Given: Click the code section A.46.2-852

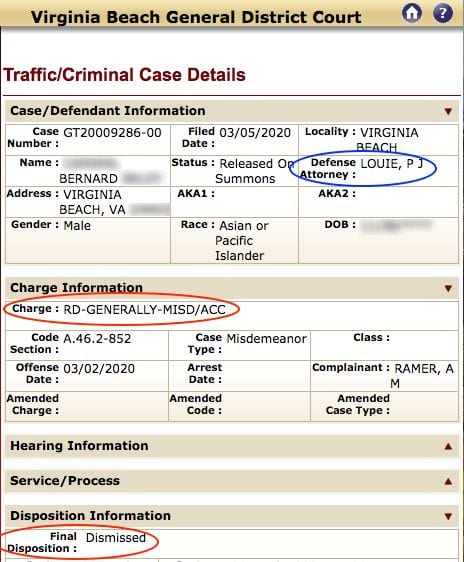Looking at the screenshot, I should coord(97,339).
